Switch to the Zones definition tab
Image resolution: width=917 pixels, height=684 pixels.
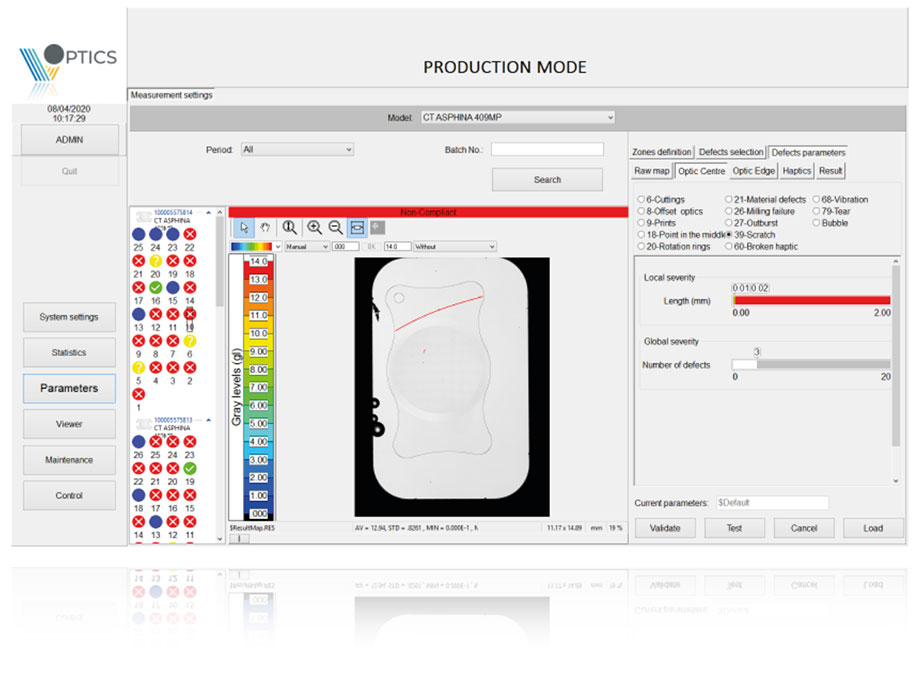point(661,152)
